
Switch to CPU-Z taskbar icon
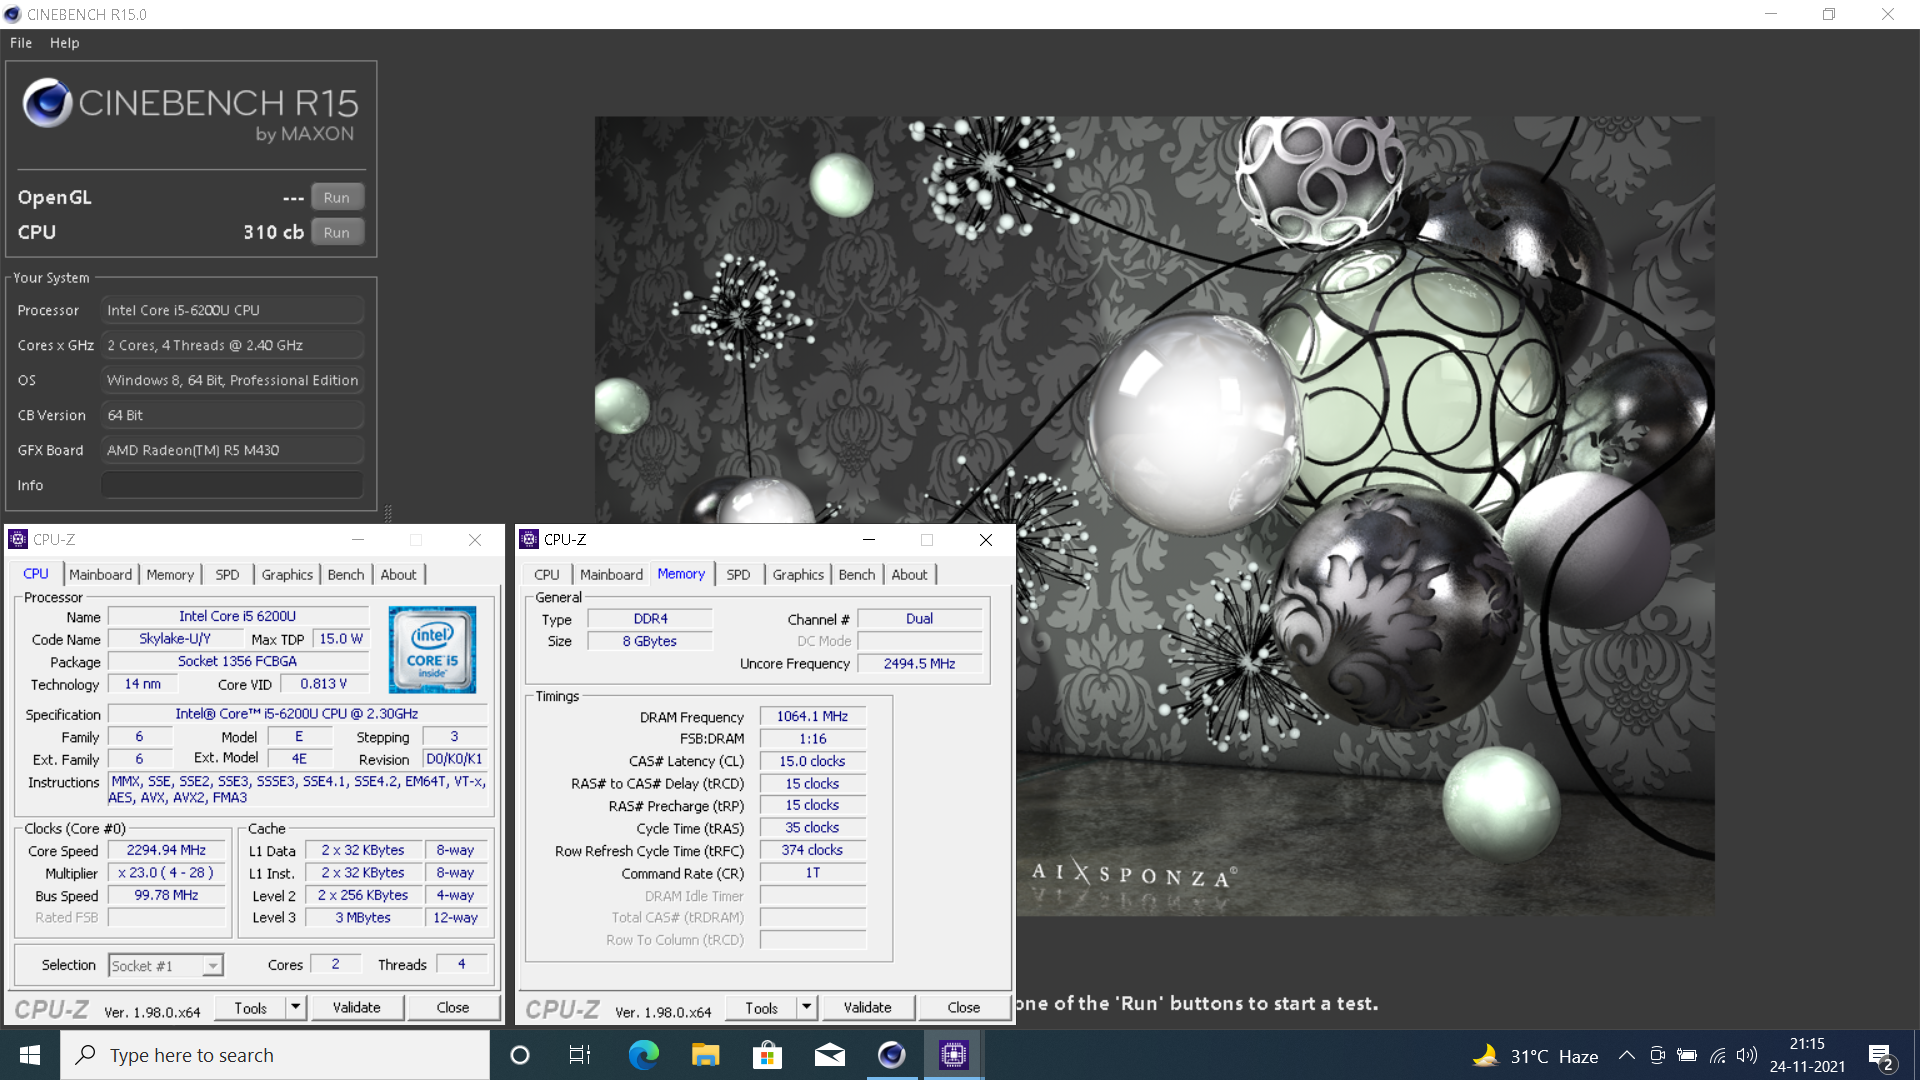(x=954, y=1055)
